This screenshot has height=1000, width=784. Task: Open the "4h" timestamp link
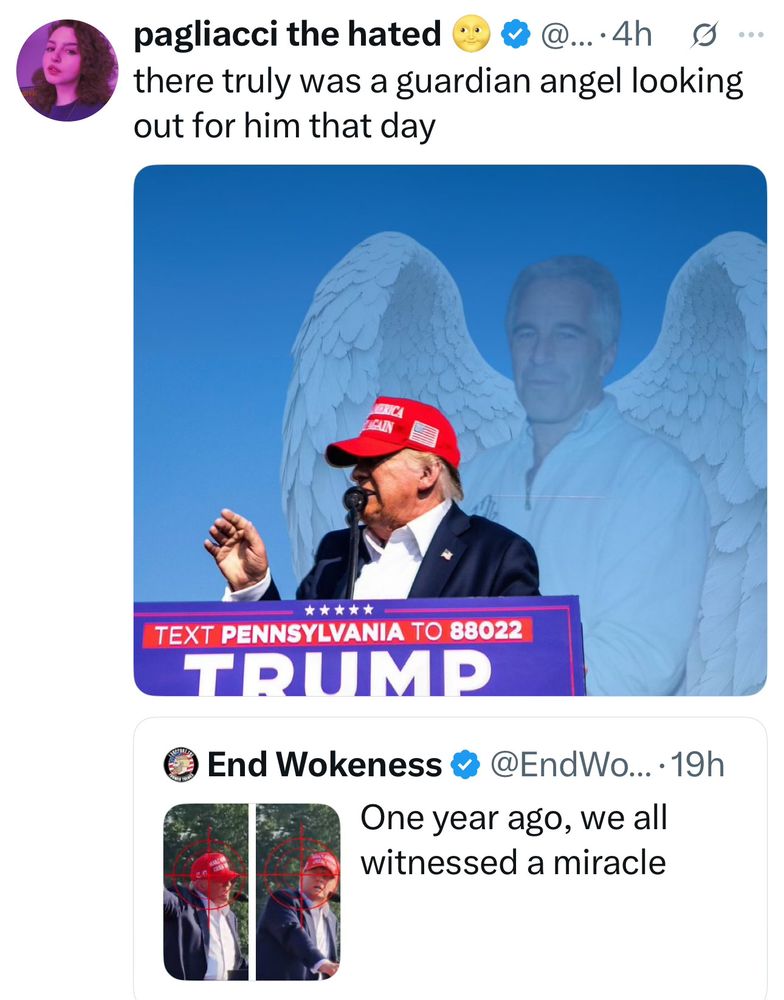click(633, 36)
